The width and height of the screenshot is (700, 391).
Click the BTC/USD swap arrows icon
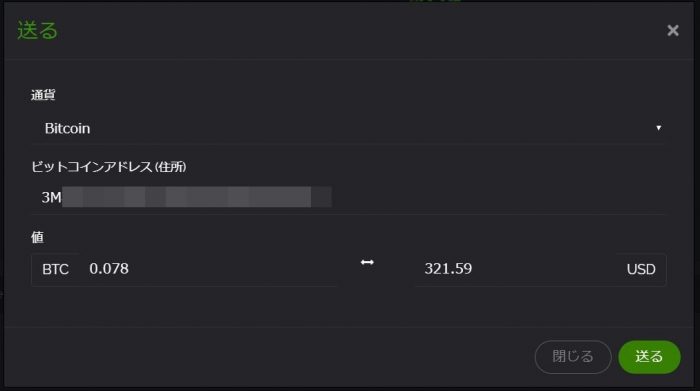[x=367, y=262]
